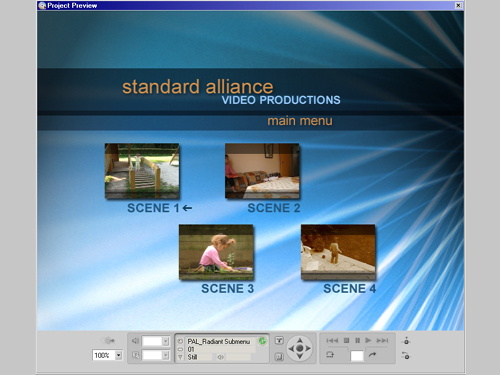Screen dimensions: 500x375
Task: Click the stop playback button
Action: point(347,340)
